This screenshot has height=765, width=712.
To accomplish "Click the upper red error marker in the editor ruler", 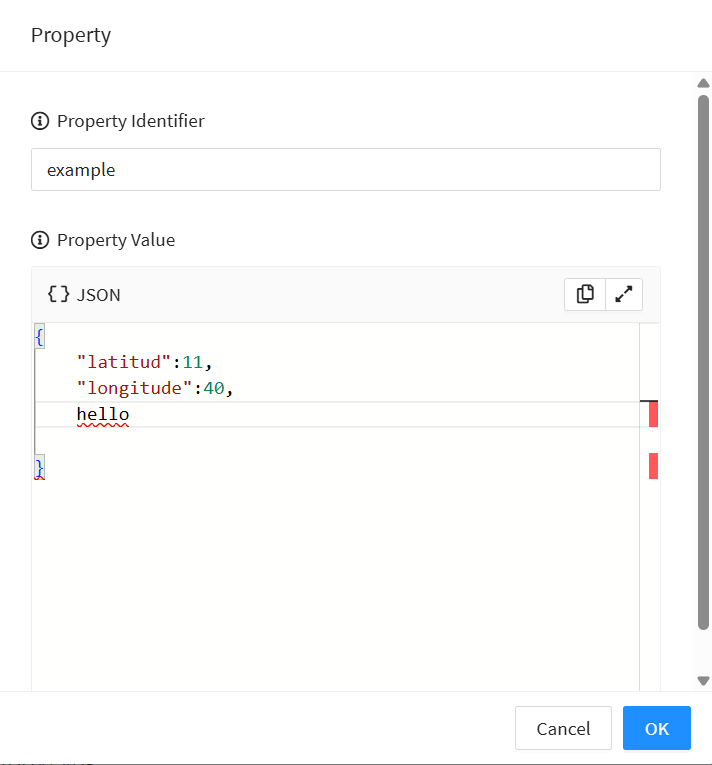I will point(653,414).
